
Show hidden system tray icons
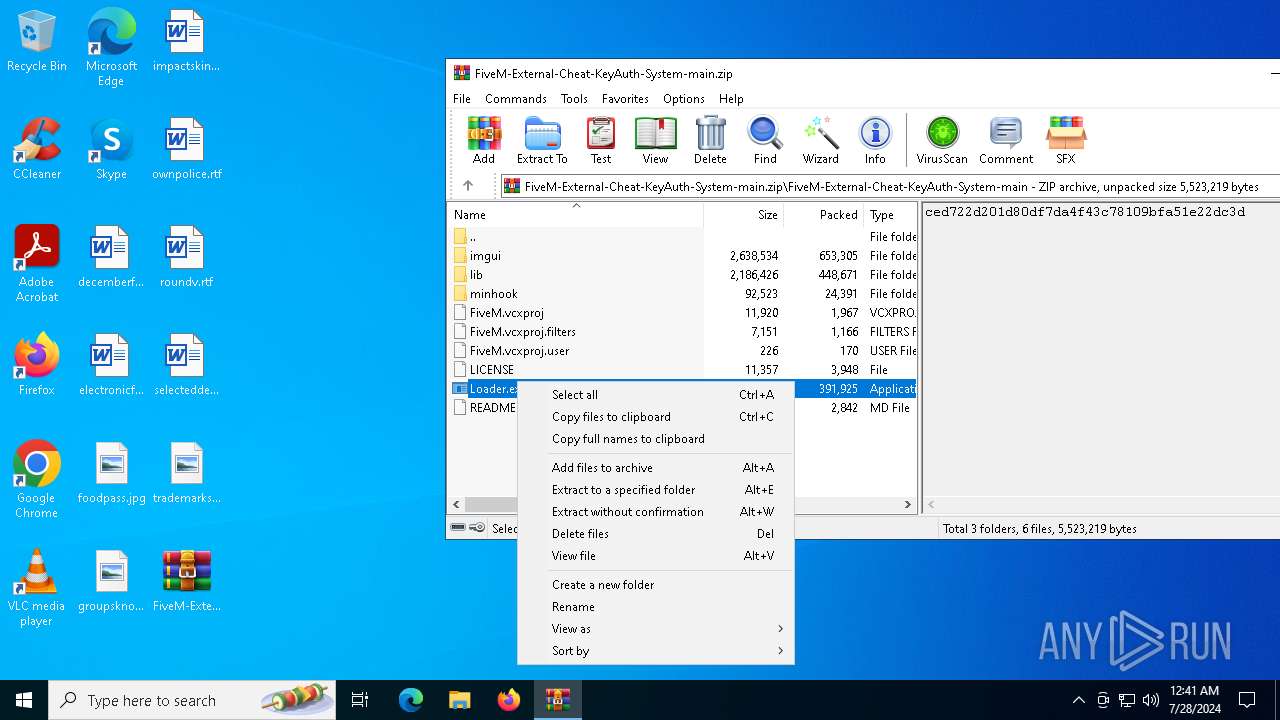1078,700
